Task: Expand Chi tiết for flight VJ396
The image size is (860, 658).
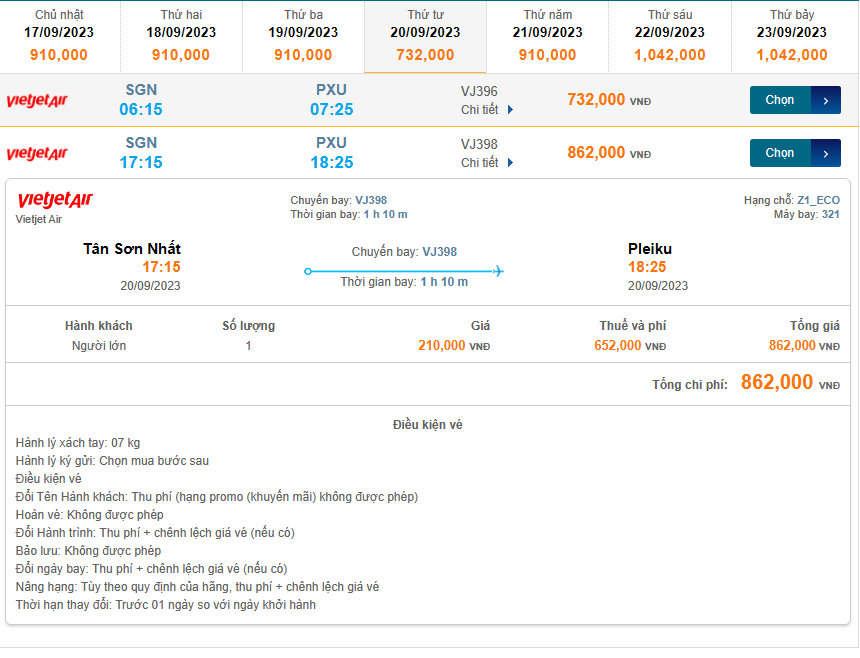Action: click(486, 110)
